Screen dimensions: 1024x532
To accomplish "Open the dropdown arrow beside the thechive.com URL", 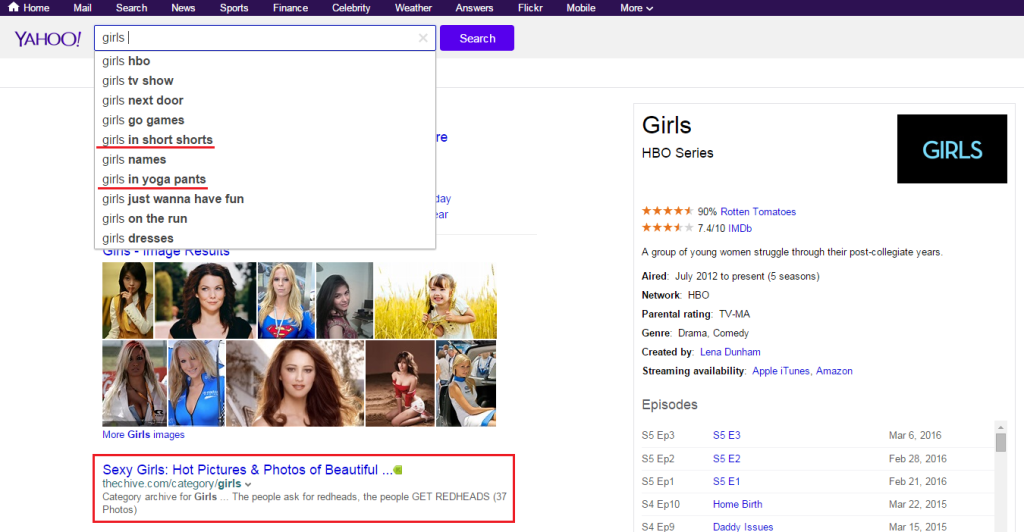I will pos(248,485).
